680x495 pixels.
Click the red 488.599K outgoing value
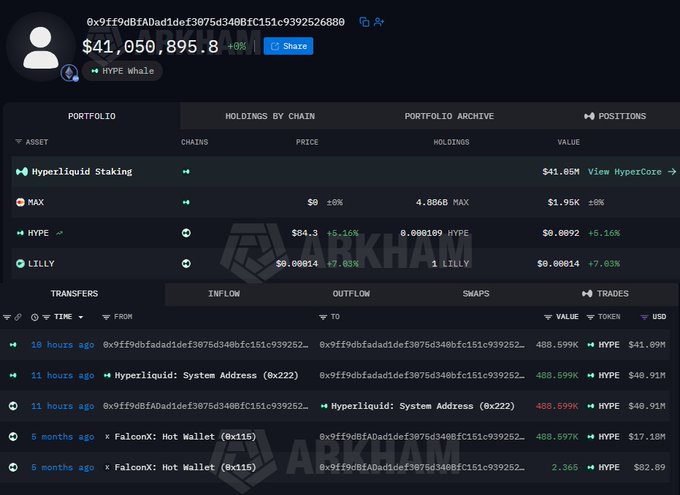tap(557, 406)
